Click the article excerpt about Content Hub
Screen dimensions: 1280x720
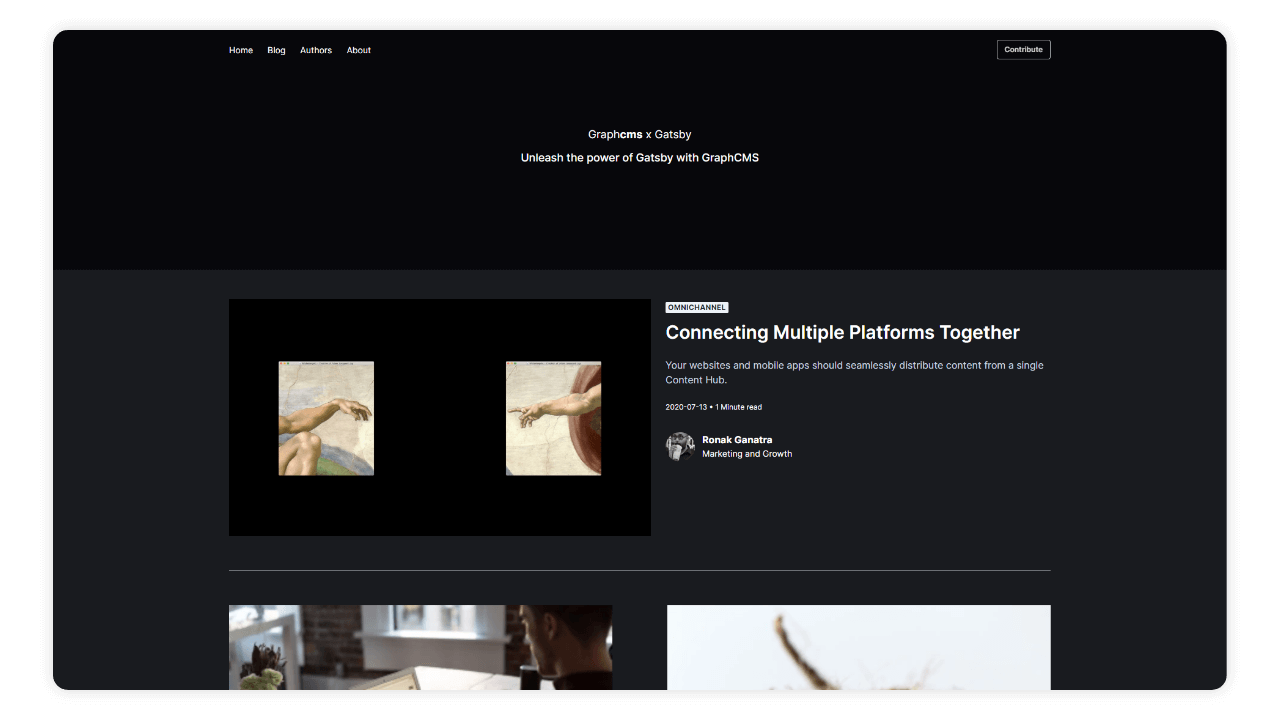point(855,372)
